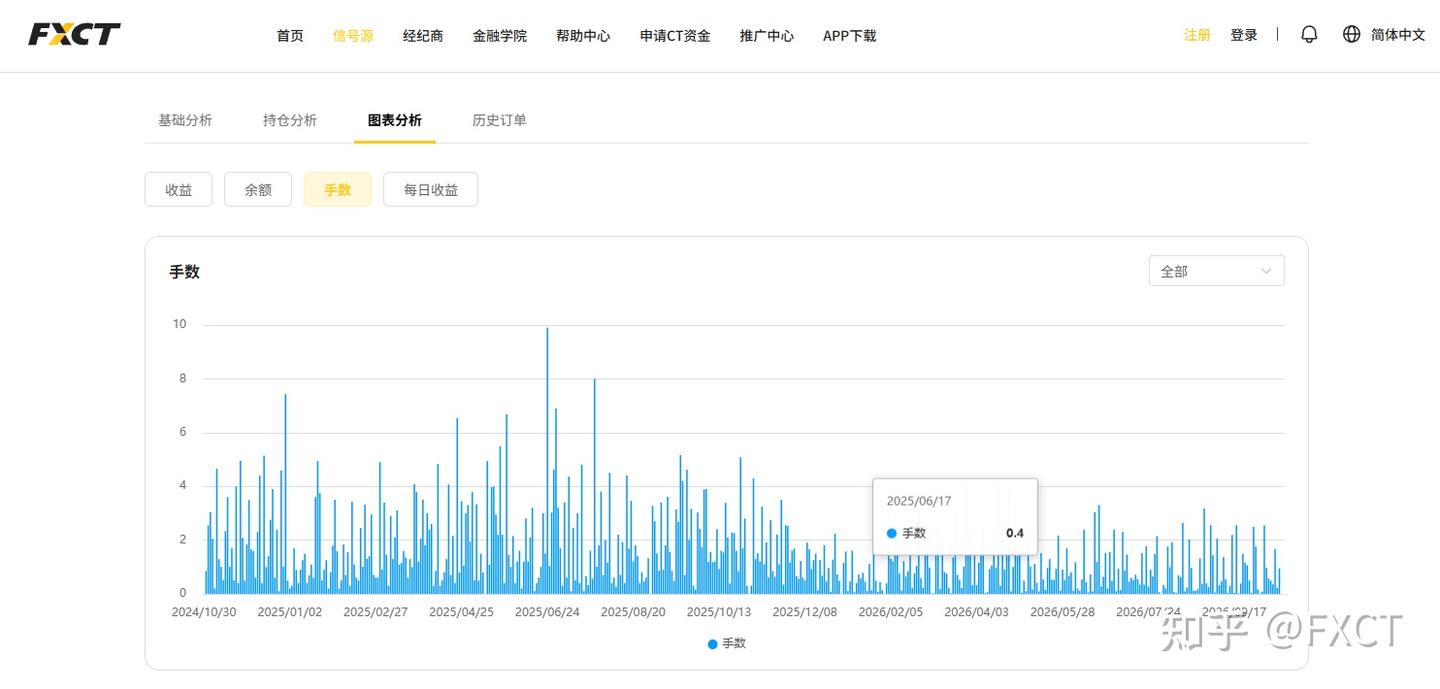The width and height of the screenshot is (1440, 689).
Task: Show the 余额 chart
Action: [258, 189]
